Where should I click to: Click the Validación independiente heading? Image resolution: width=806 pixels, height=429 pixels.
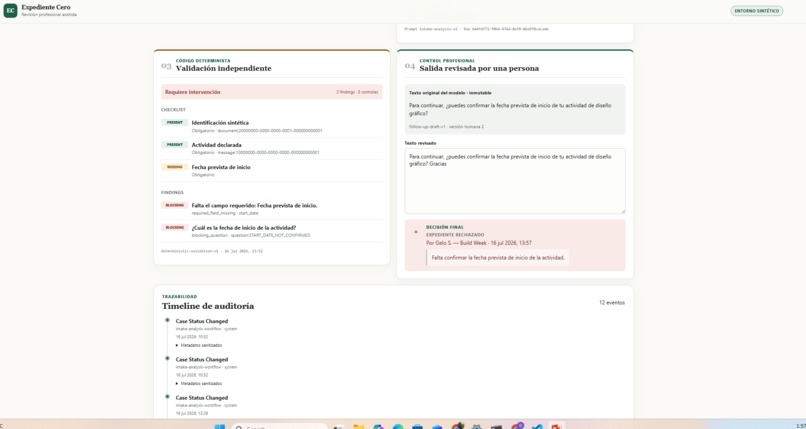[x=224, y=68]
